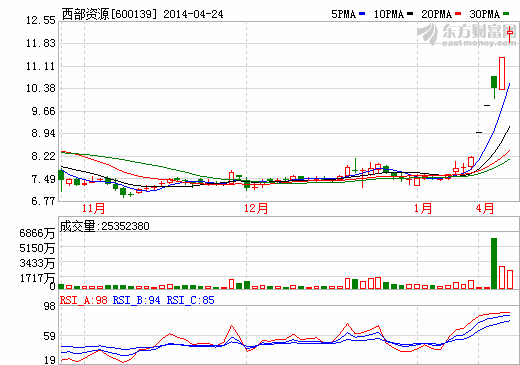Click the 7.49 price axis label
This screenshot has width=520, height=365.
coord(43,179)
